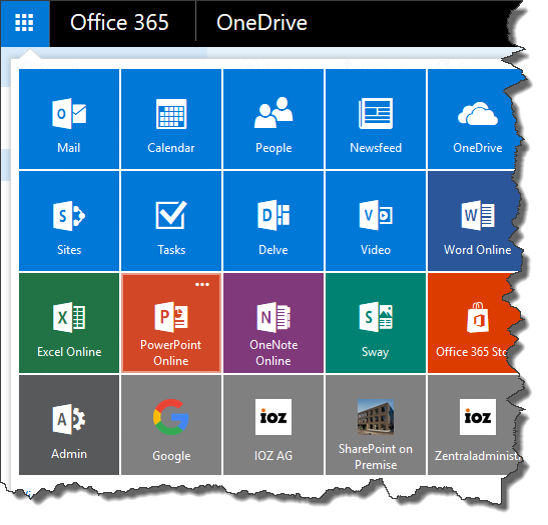Launch OneNote Online tile
This screenshot has width=548, height=525.
[x=273, y=323]
